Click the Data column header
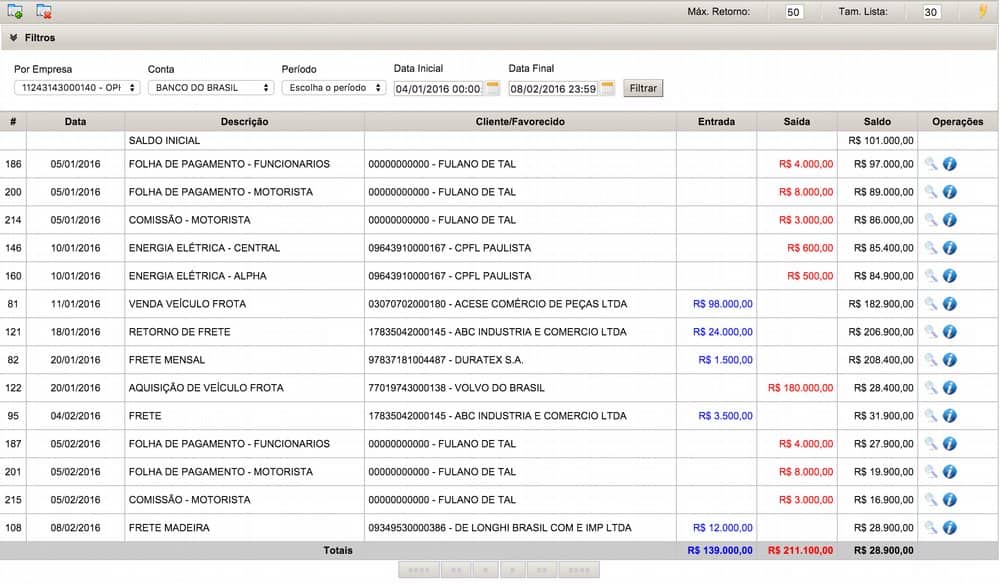Image resolution: width=1000 pixels, height=584 pixels. tap(75, 121)
